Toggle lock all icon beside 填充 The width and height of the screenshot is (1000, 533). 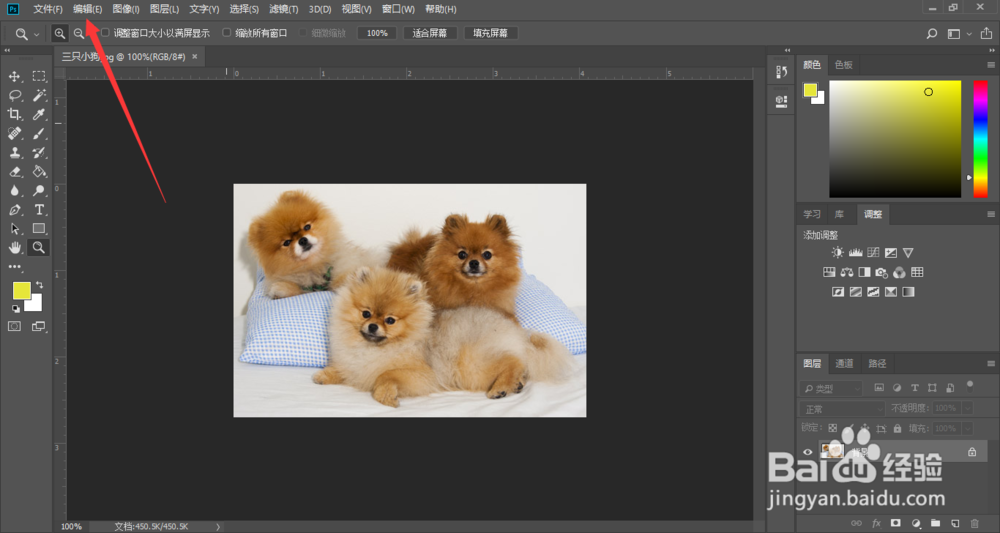coord(897,428)
